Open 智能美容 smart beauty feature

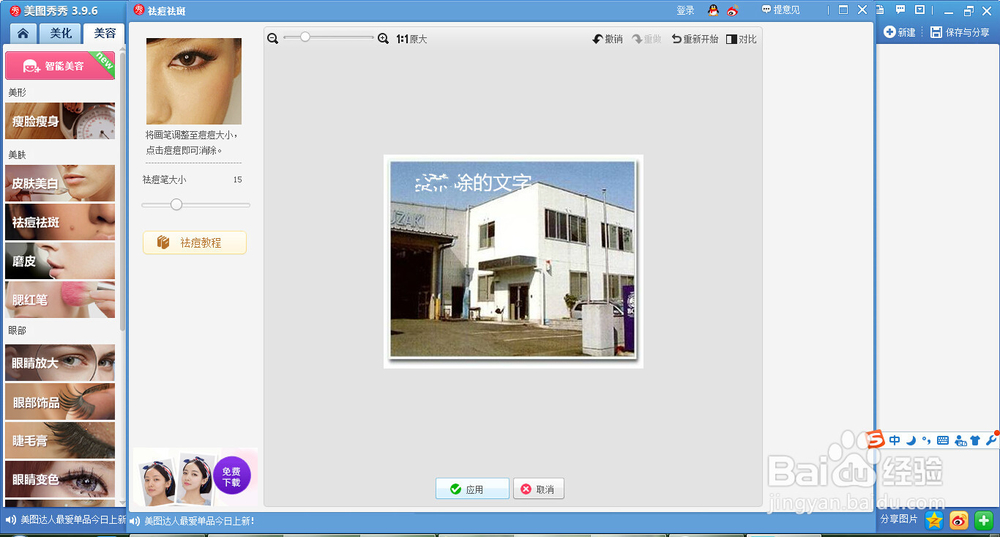click(60, 65)
